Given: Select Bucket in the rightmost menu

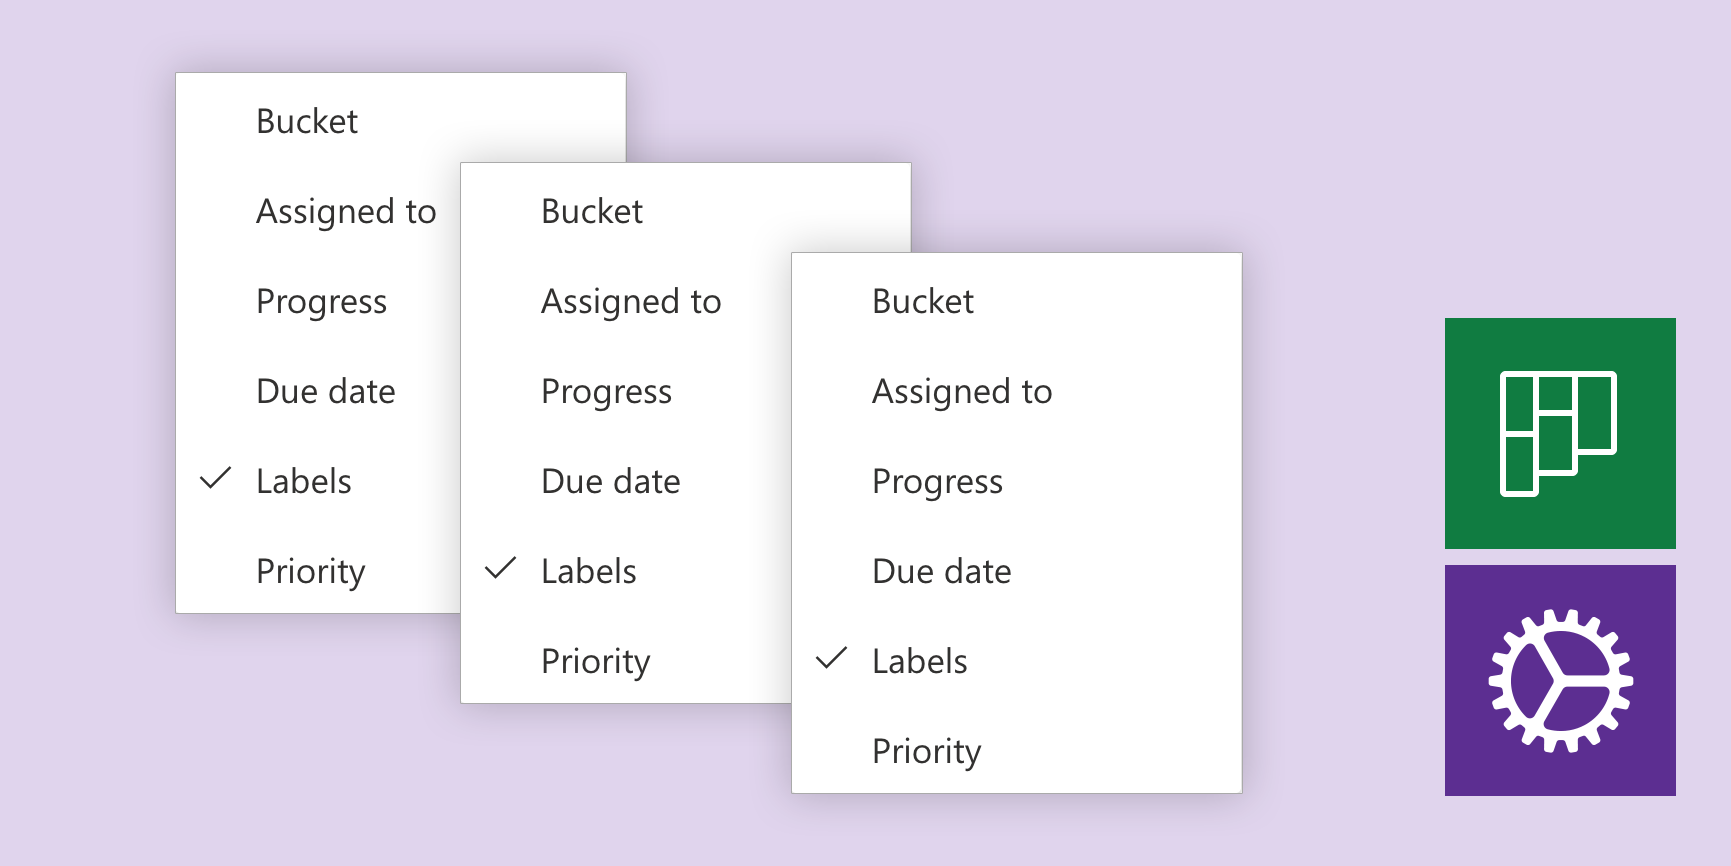Looking at the screenshot, I should point(923,302).
